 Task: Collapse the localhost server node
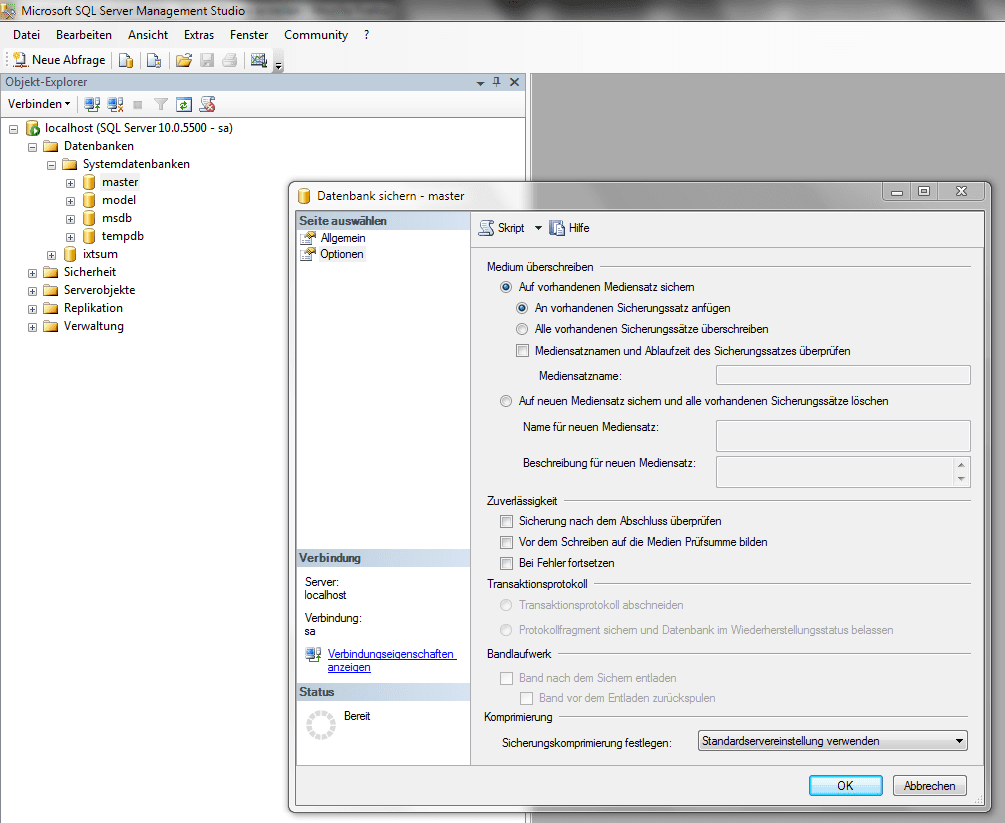13,129
